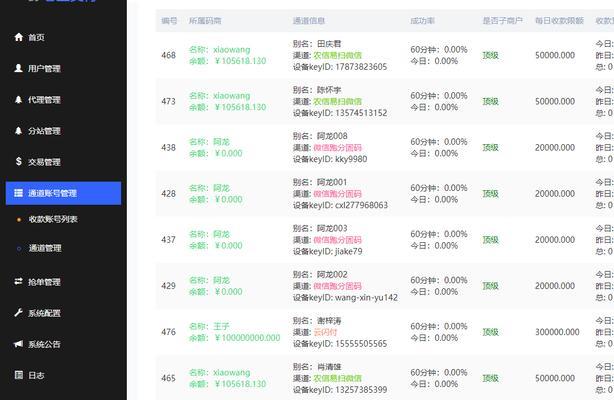Click balance ￥100000000.000 in row 476
Image resolution: width=614 pixels, height=400 pixels.
pos(247,338)
